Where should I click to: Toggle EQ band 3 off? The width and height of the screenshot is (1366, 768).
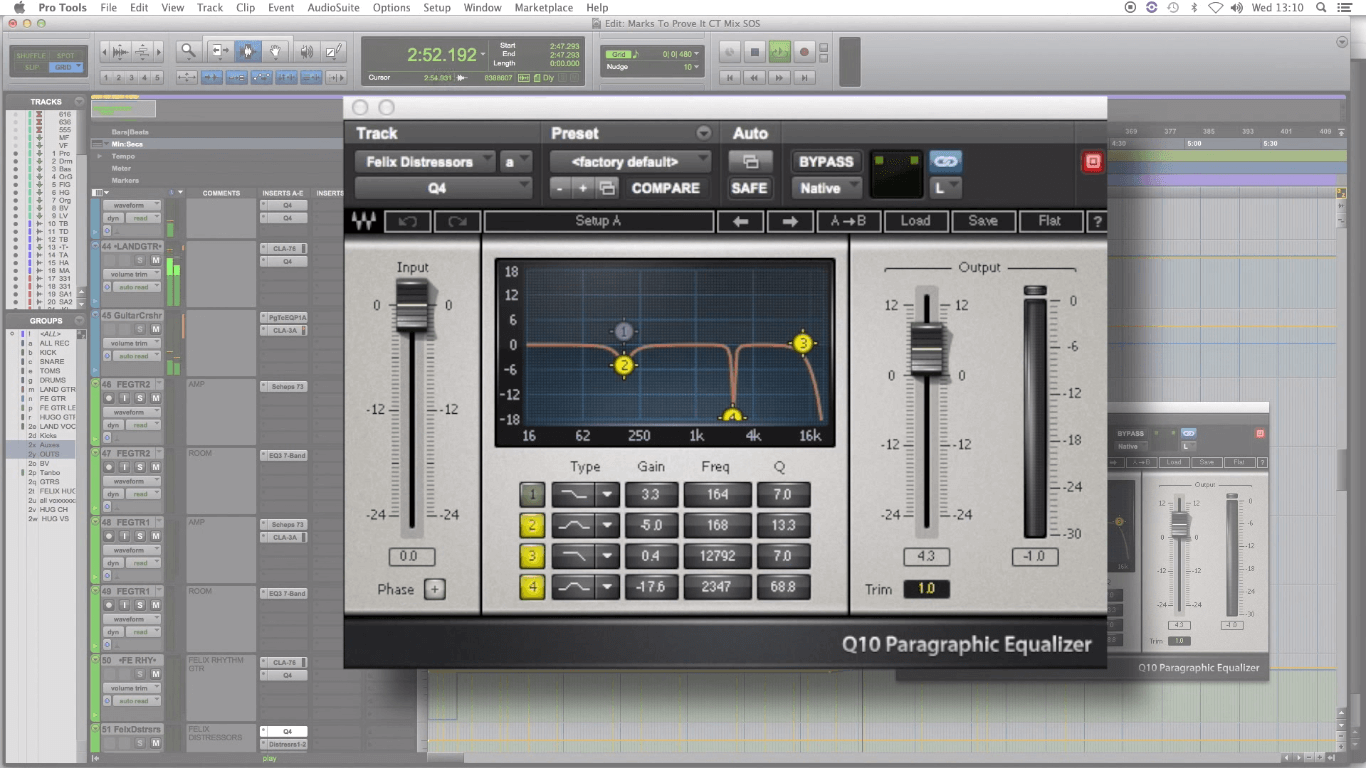point(532,556)
